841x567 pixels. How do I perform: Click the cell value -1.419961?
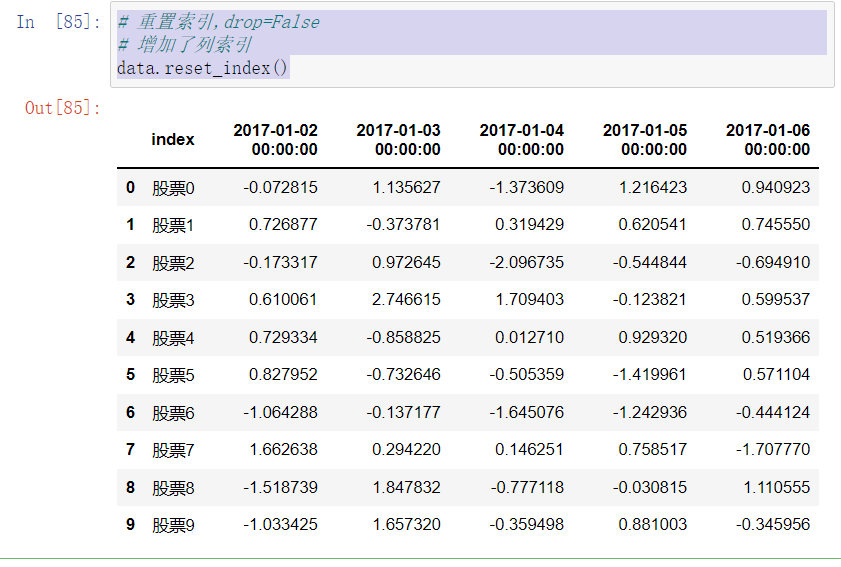[650, 374]
